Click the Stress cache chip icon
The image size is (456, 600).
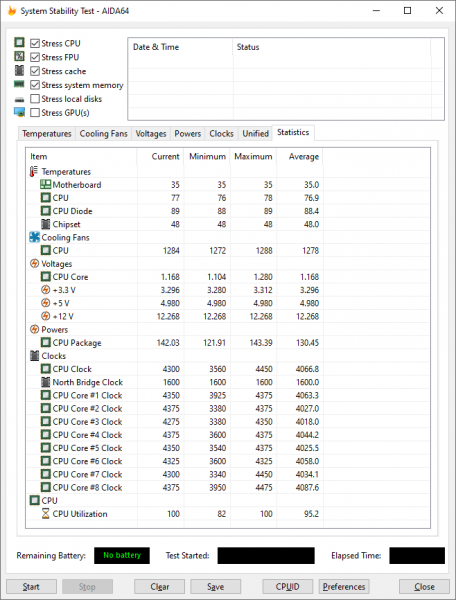(19, 70)
